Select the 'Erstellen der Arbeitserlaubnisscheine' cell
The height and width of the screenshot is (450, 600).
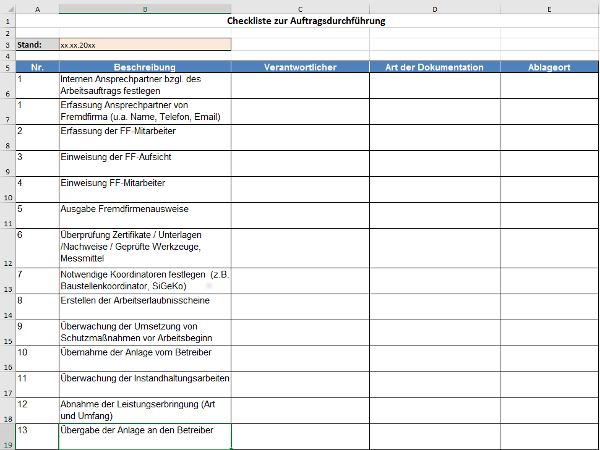click(x=144, y=306)
